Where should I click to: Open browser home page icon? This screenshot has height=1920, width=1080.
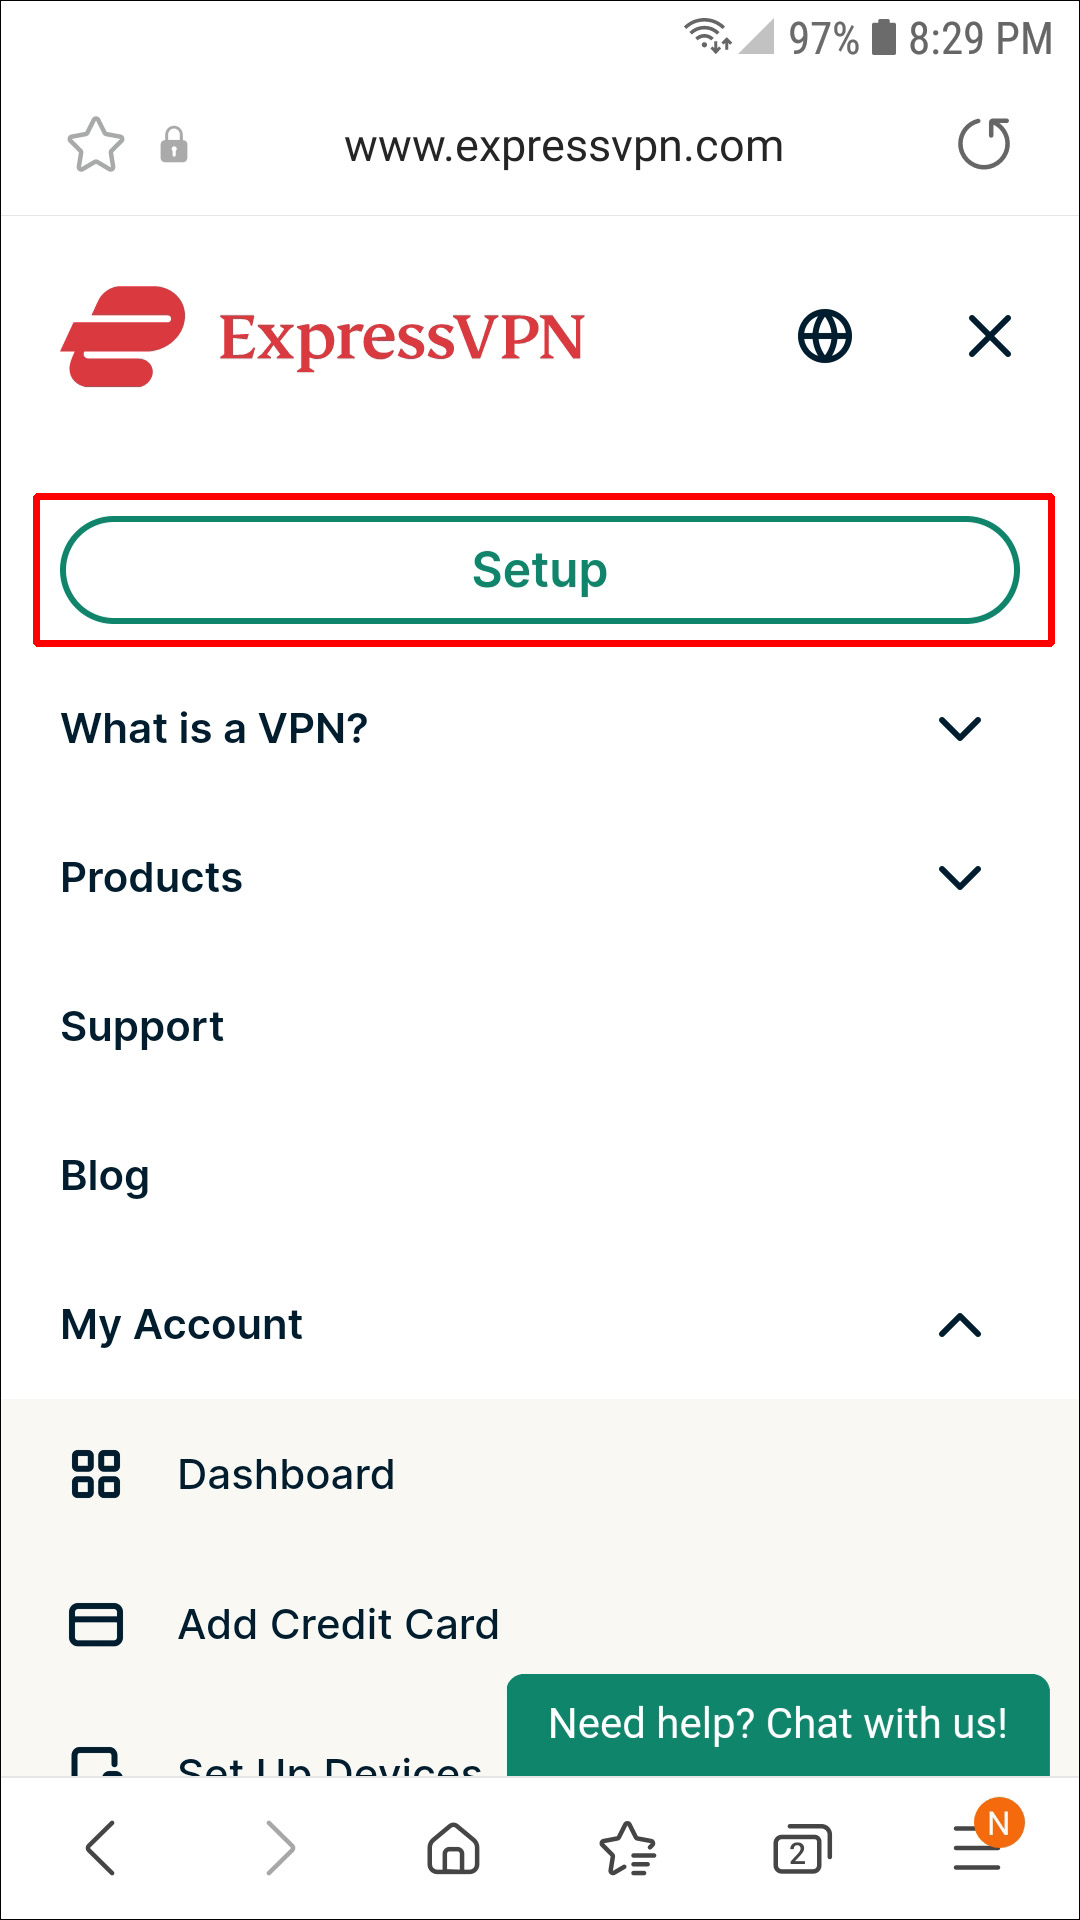(x=453, y=1847)
